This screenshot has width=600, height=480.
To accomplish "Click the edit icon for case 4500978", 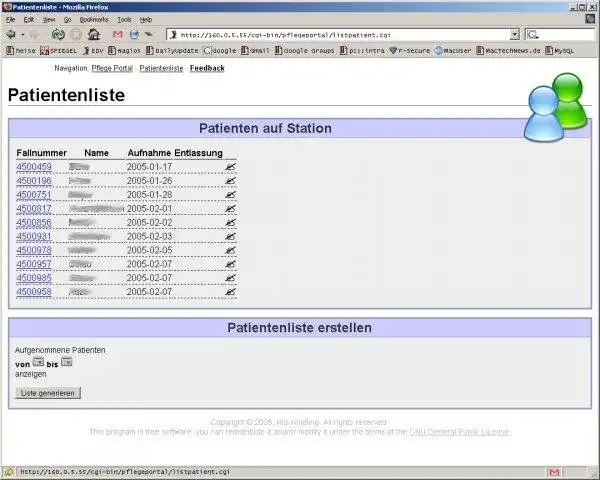I will pyautogui.click(x=230, y=250).
